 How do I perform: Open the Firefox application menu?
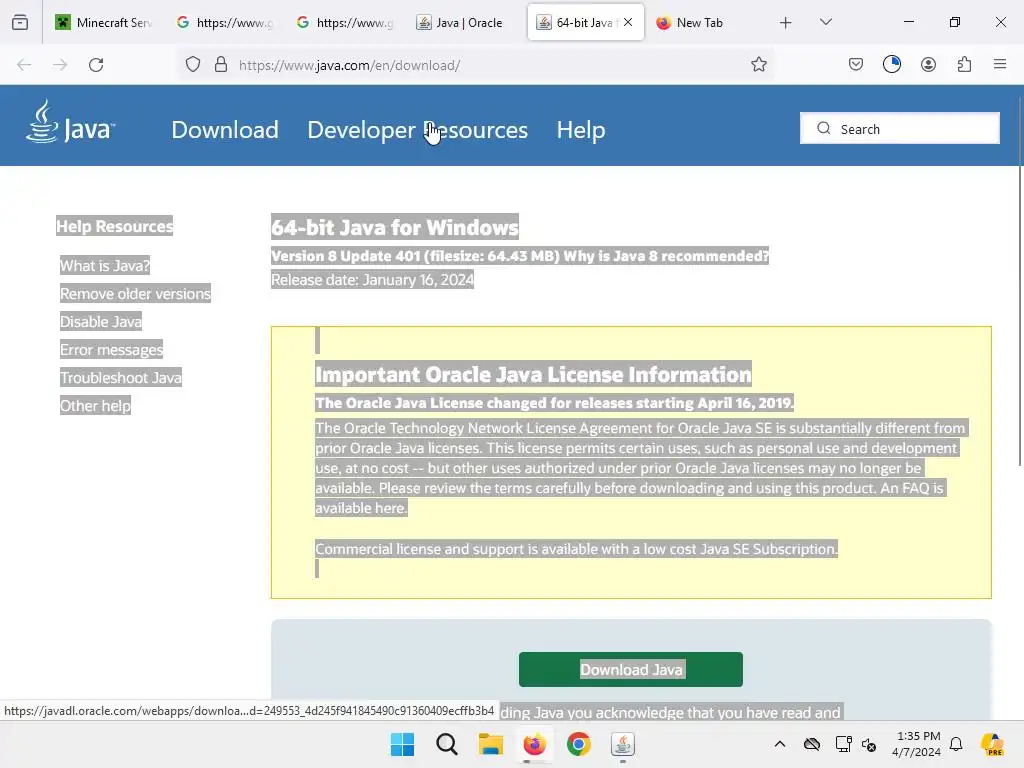[999, 64]
